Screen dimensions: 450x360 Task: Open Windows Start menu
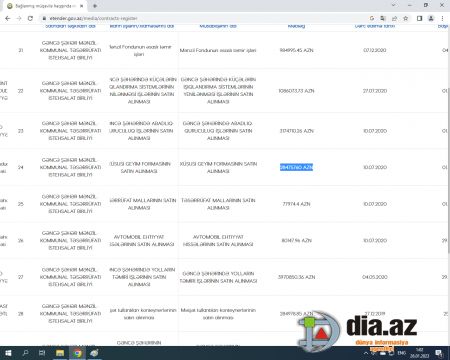click(x=8, y=353)
